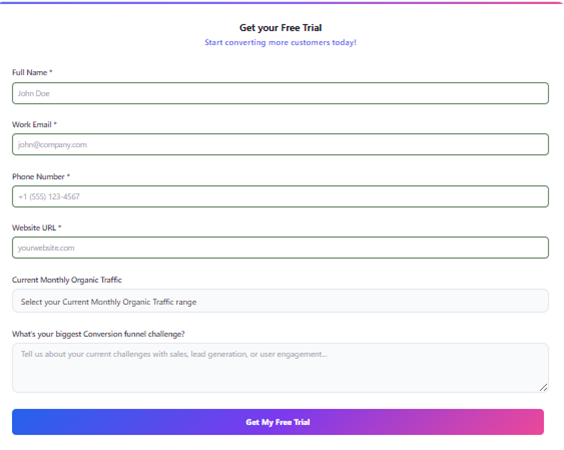Click the 'Phone Number *' label

tap(41, 177)
